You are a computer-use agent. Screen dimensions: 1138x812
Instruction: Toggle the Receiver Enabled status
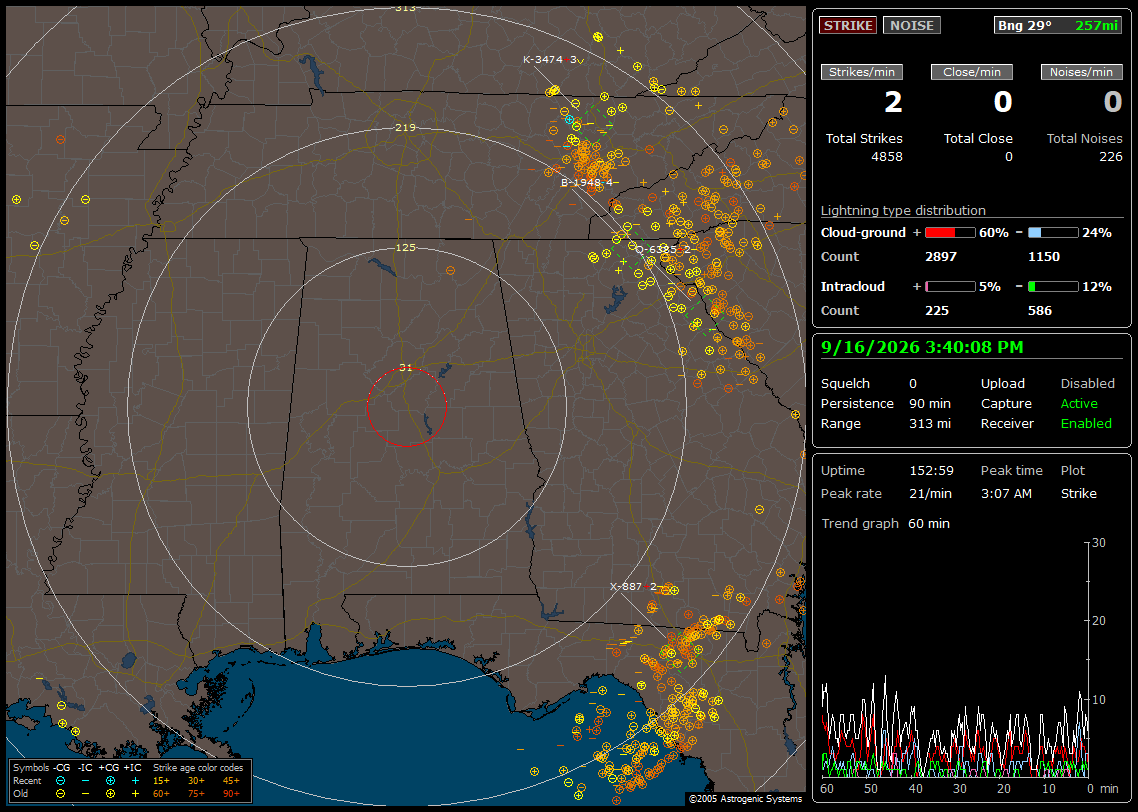tap(1086, 423)
